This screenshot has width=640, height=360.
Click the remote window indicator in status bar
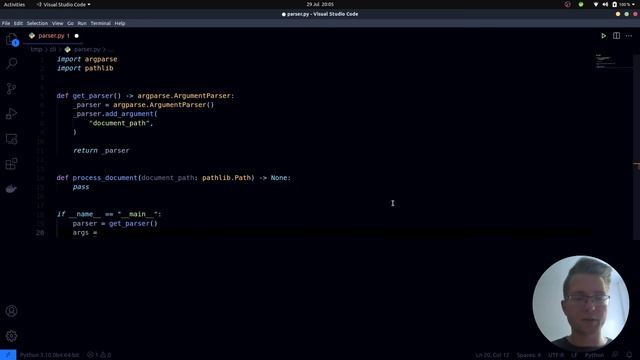pos(8,355)
